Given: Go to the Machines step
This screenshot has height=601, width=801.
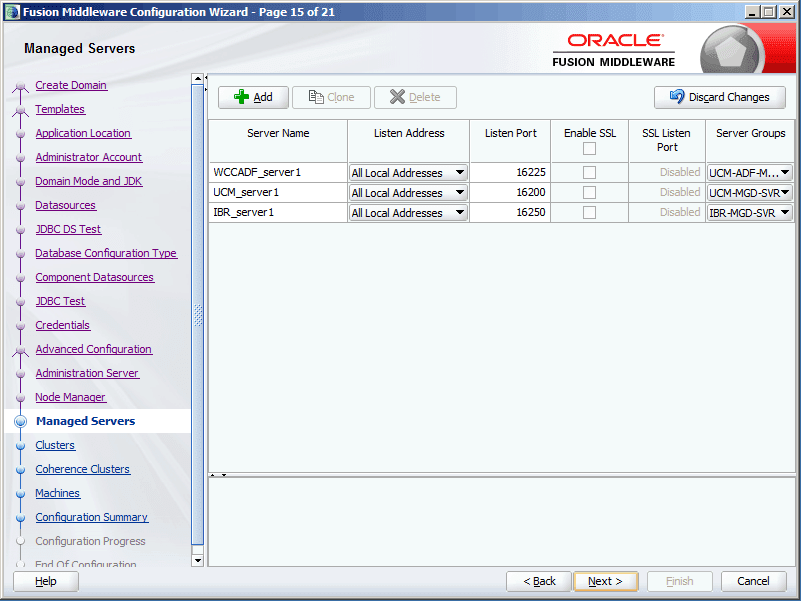Looking at the screenshot, I should click(x=58, y=494).
